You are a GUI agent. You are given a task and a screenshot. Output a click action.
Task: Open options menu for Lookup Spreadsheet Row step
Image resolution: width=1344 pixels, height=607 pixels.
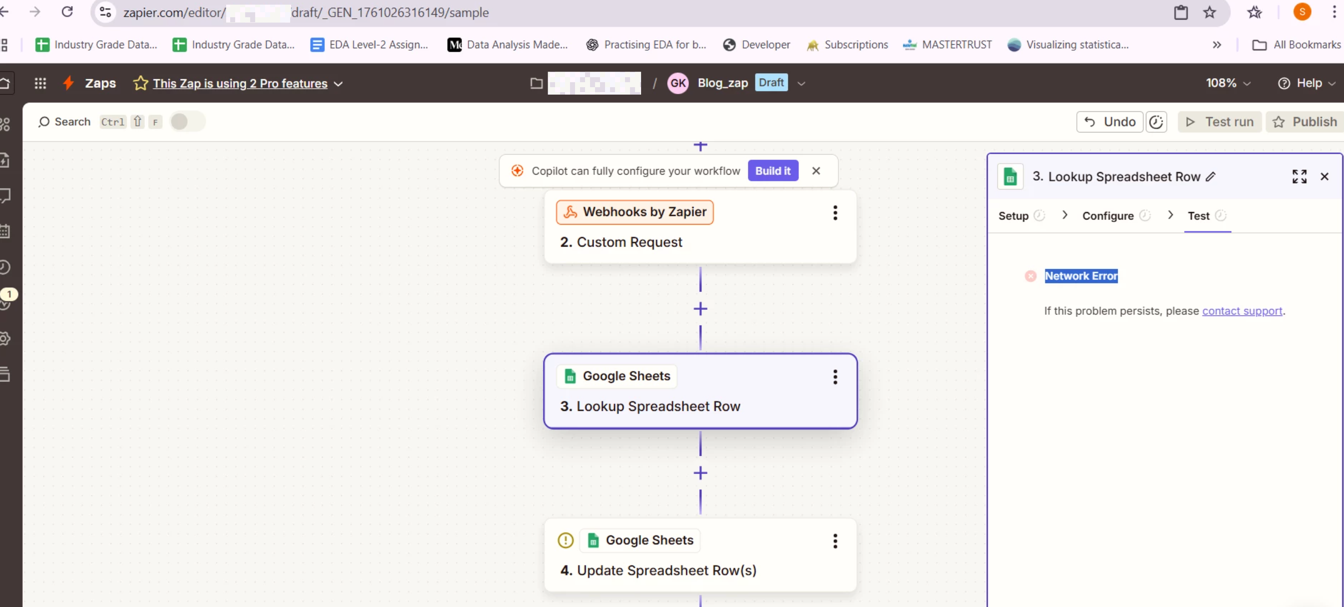(835, 377)
